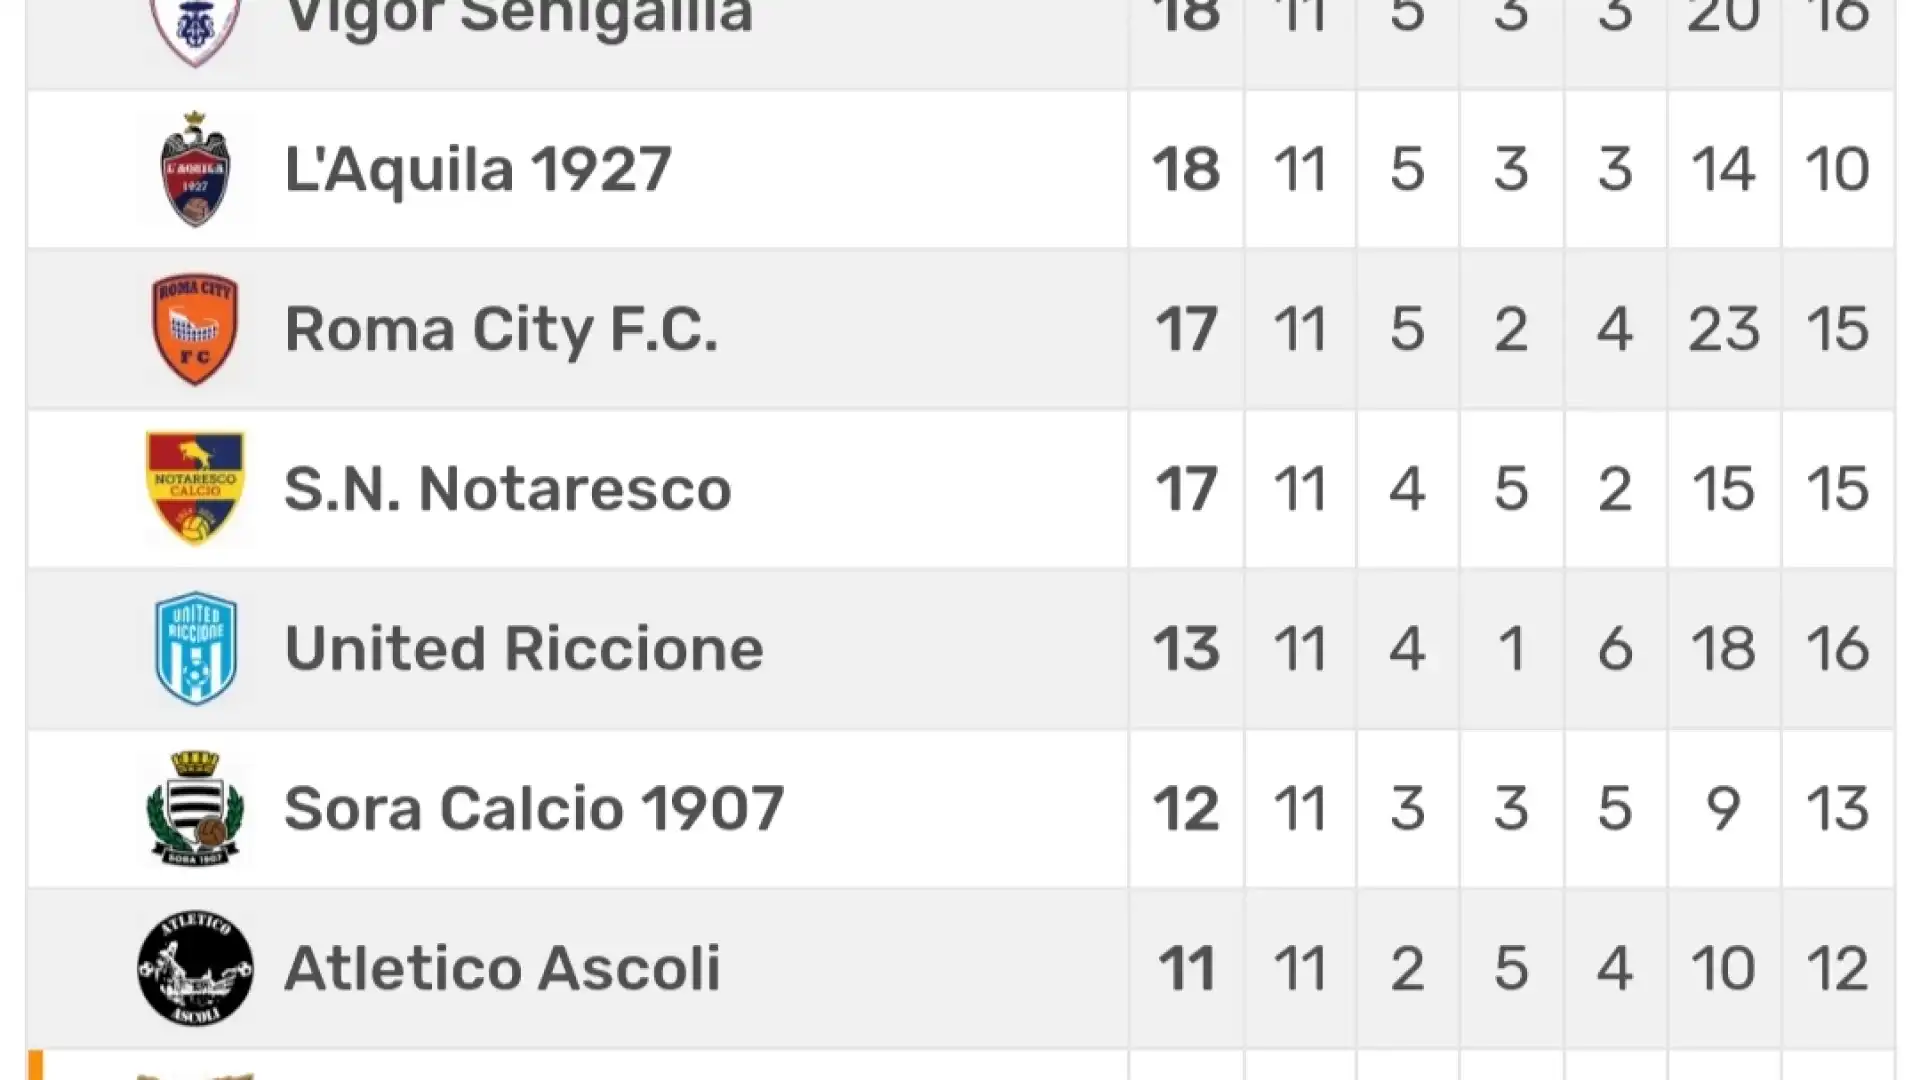Click the United Riccione blue crest
Screen dimensions: 1920x1080
pos(196,649)
